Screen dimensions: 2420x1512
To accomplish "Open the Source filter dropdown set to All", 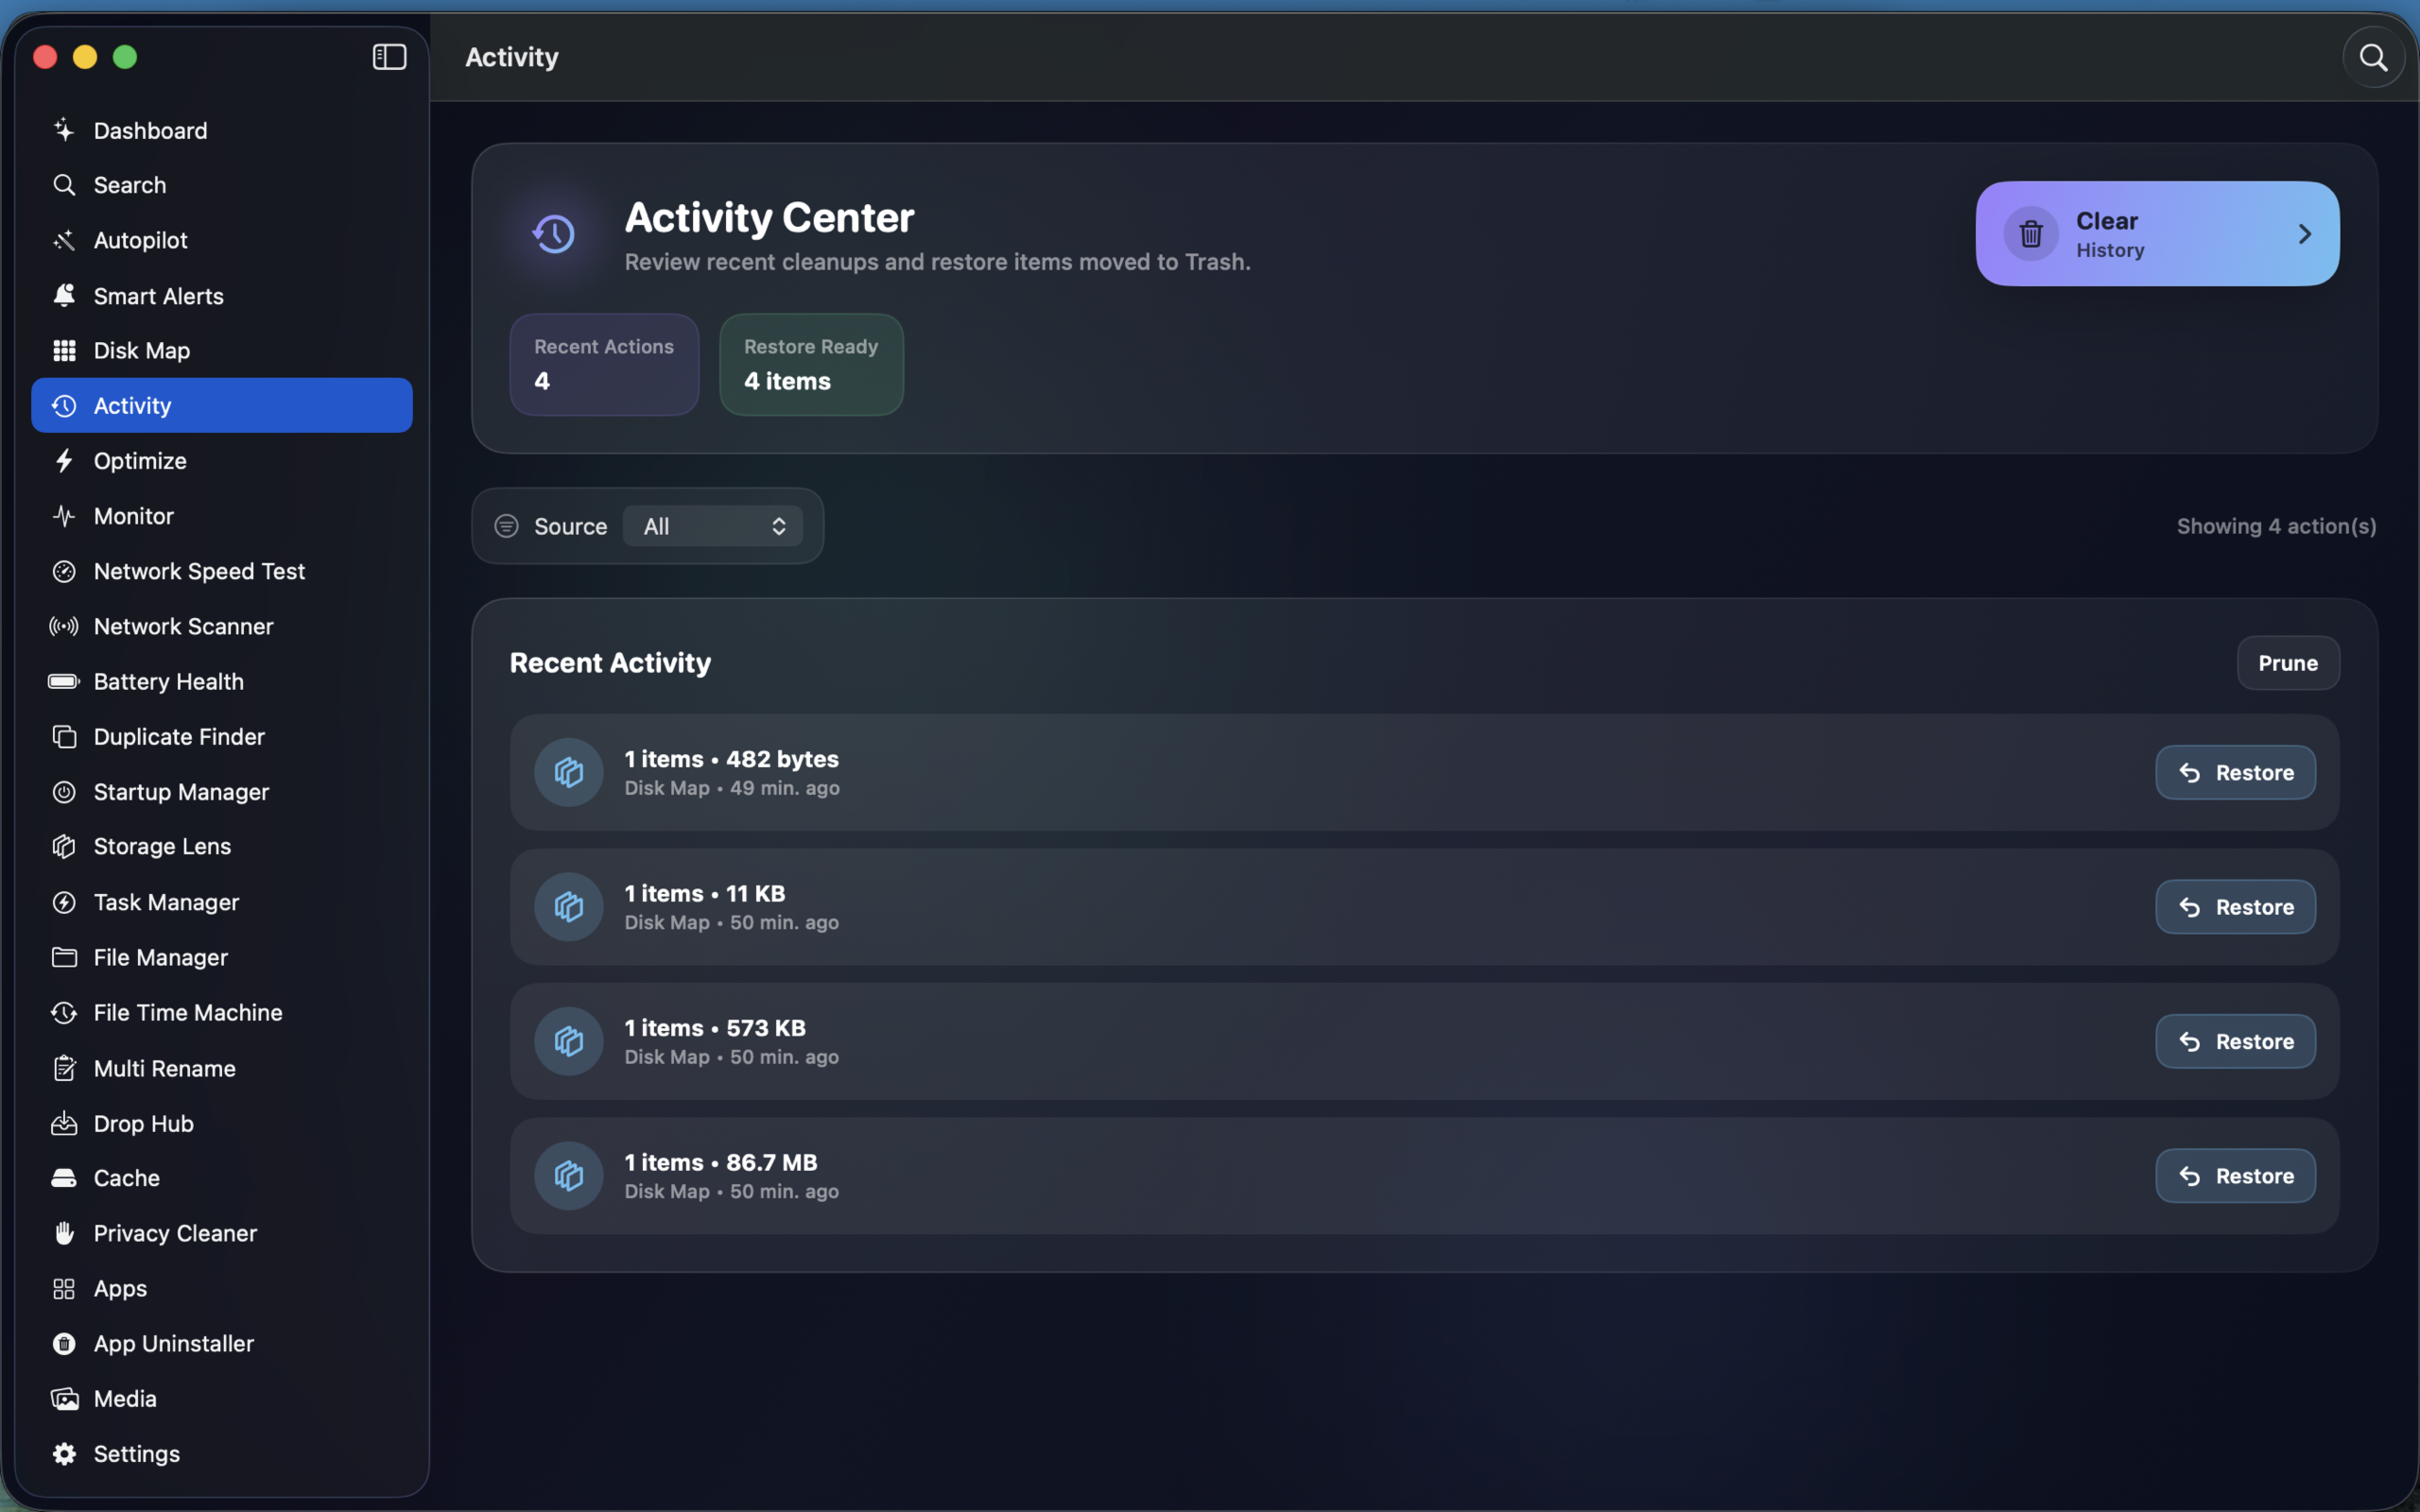I will pyautogui.click(x=713, y=526).
